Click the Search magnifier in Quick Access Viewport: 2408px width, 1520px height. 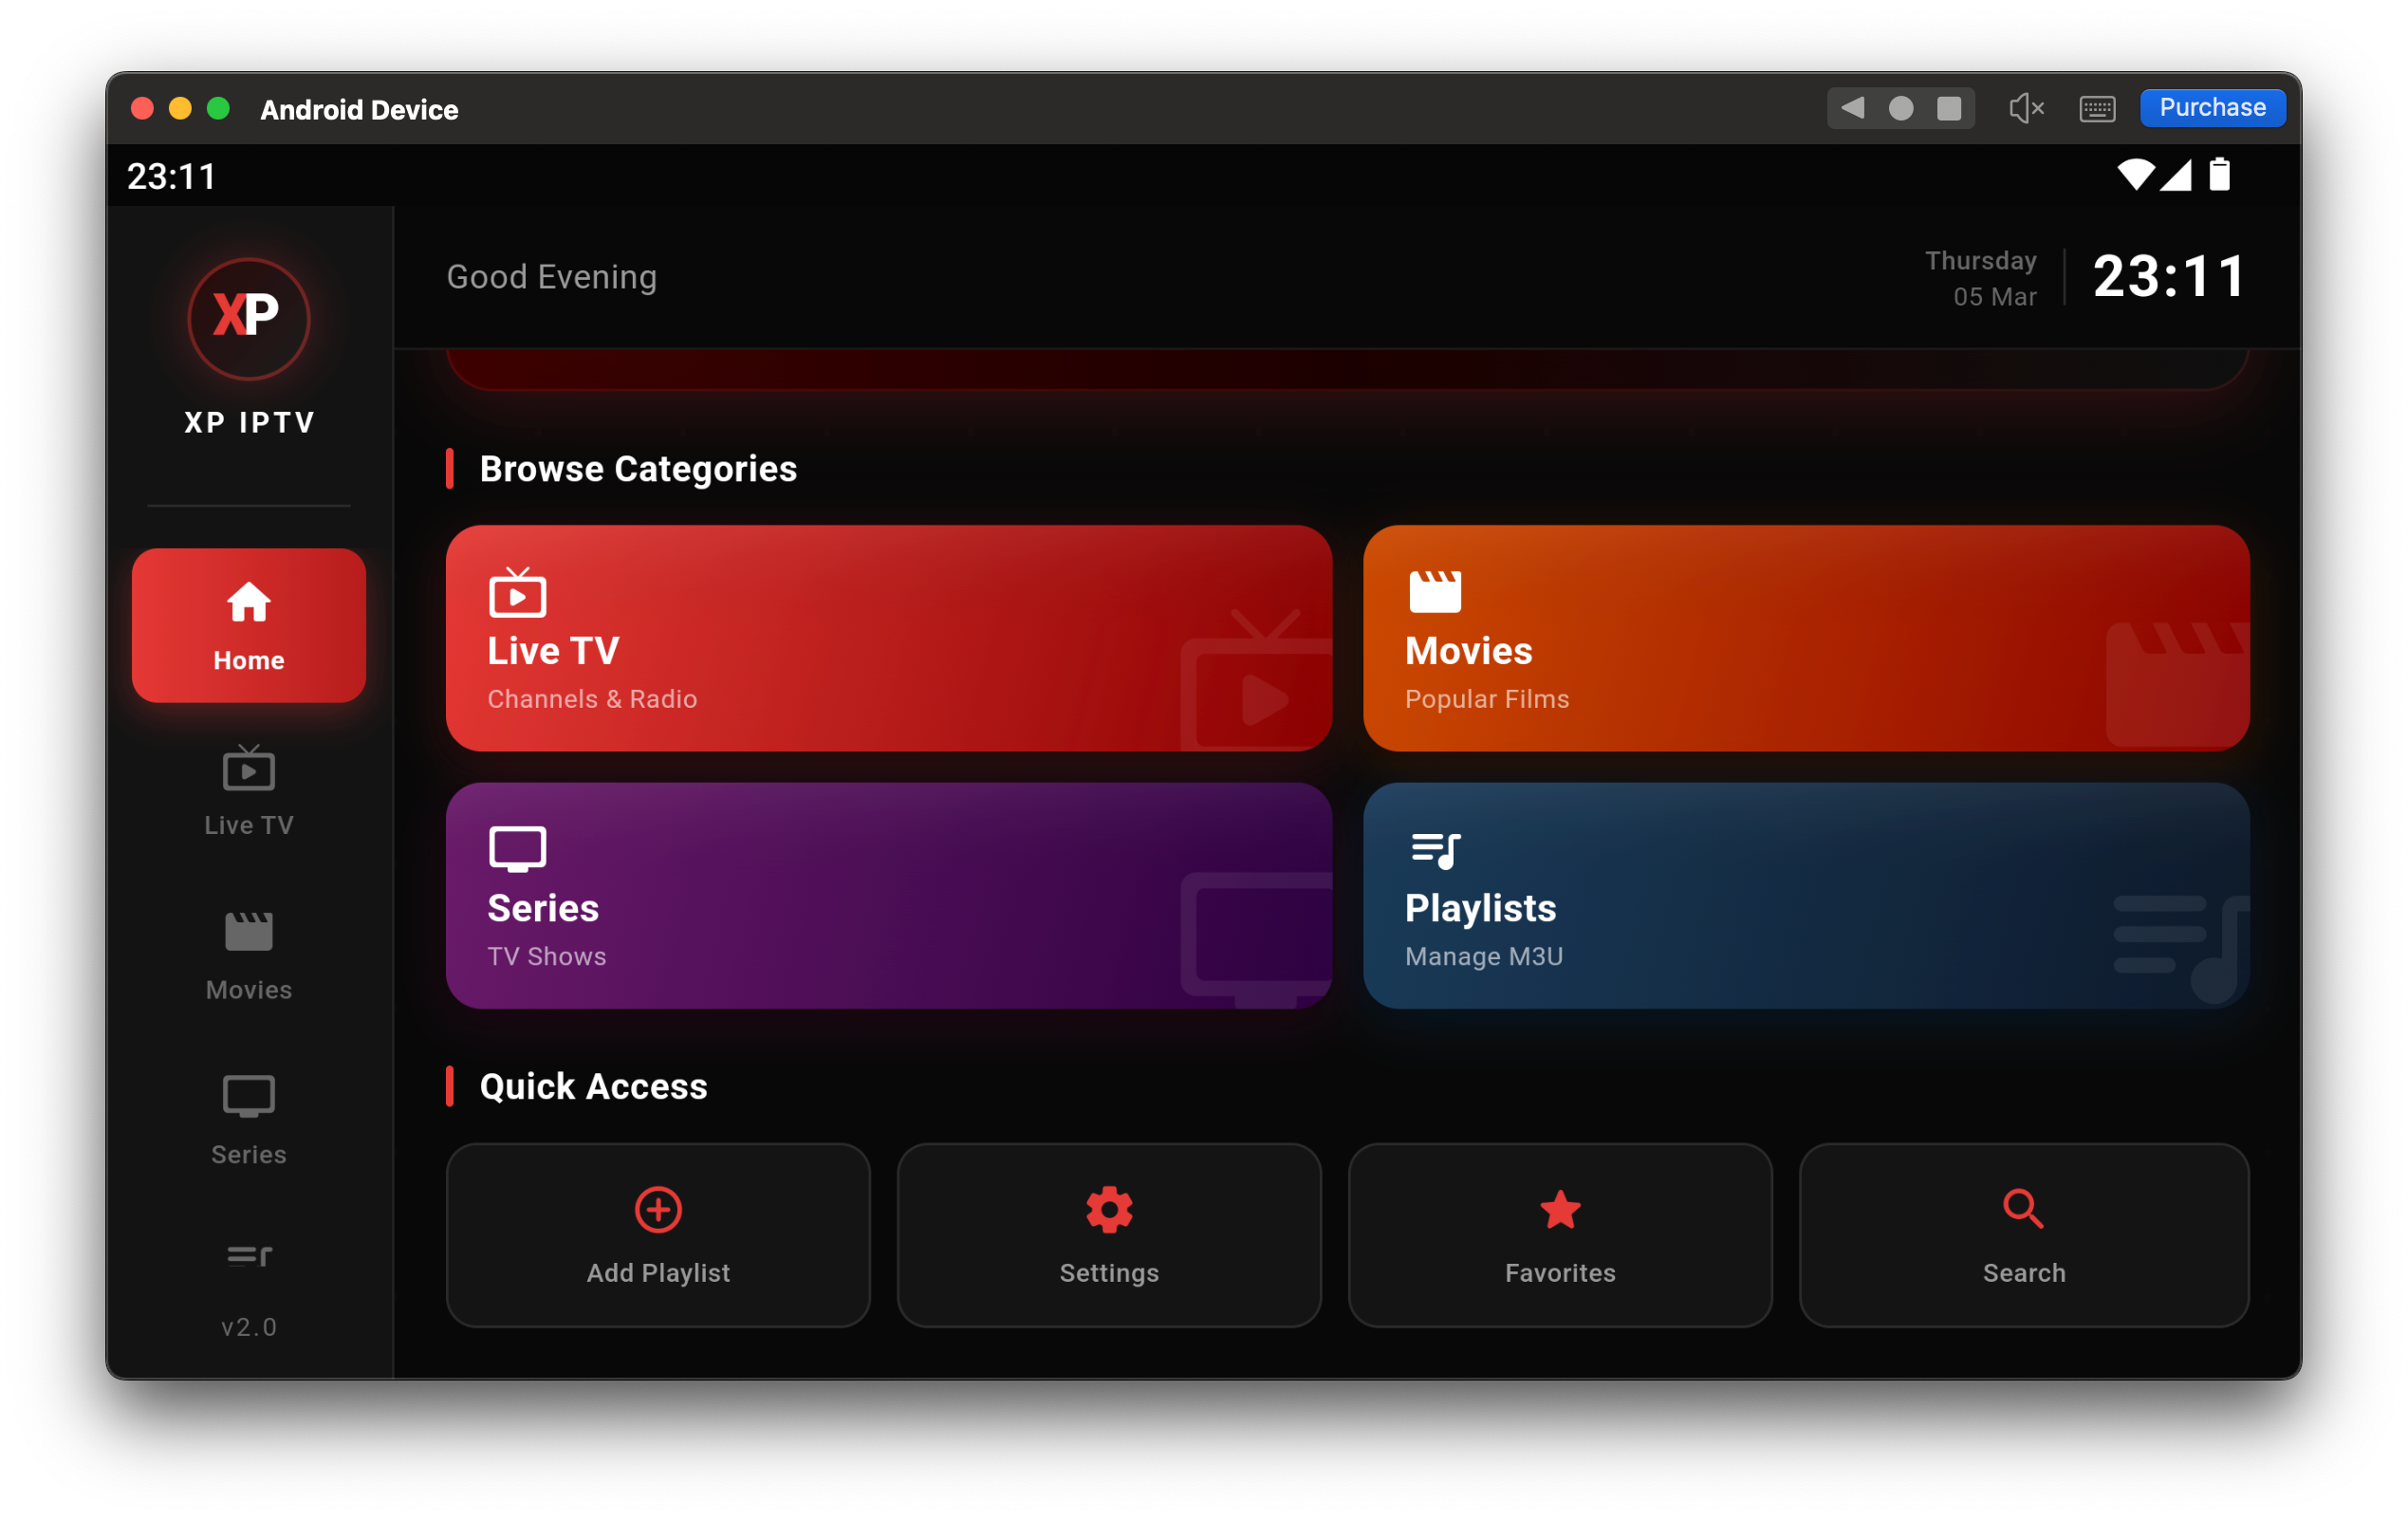tap(2022, 1209)
